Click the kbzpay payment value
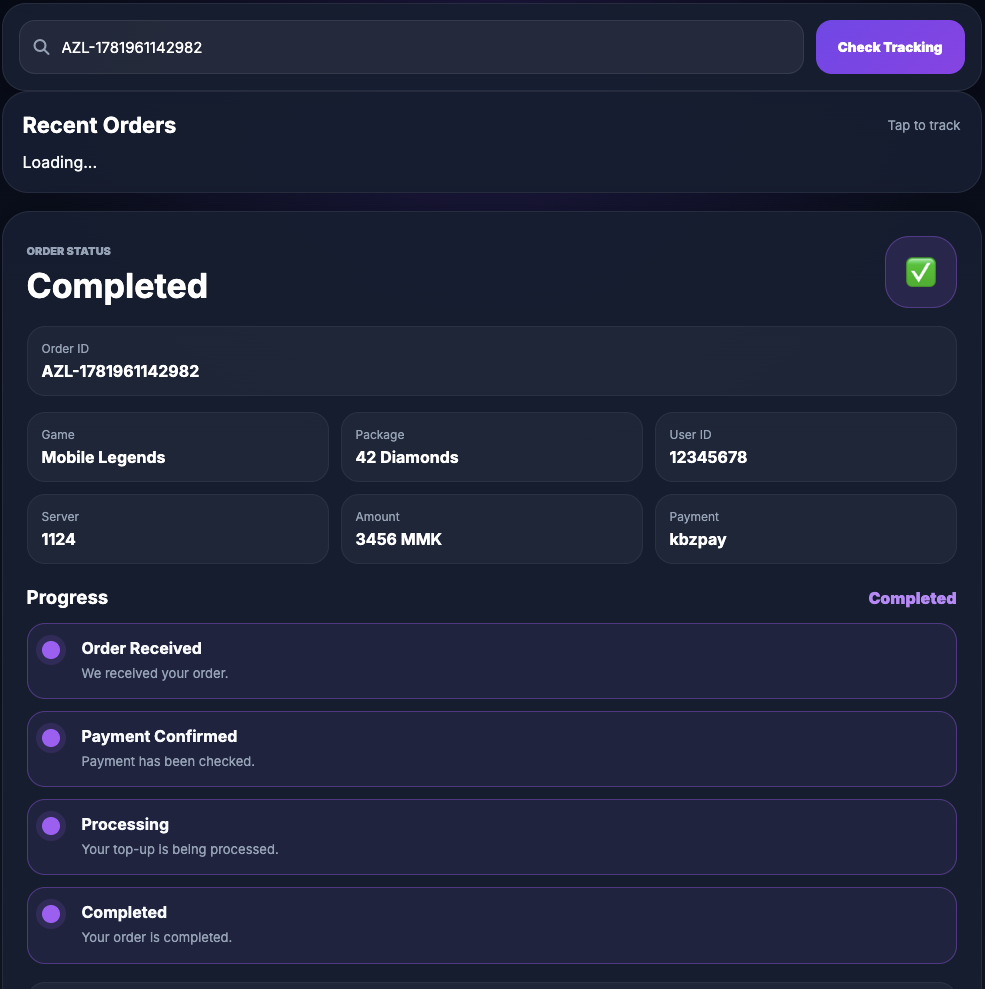 coord(697,540)
